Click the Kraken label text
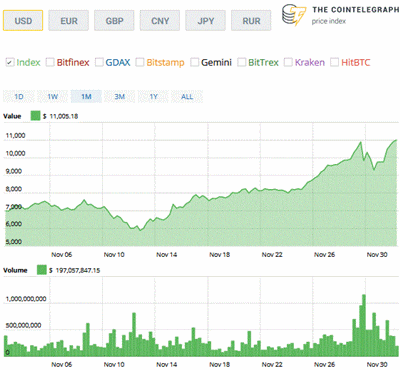 (310, 62)
